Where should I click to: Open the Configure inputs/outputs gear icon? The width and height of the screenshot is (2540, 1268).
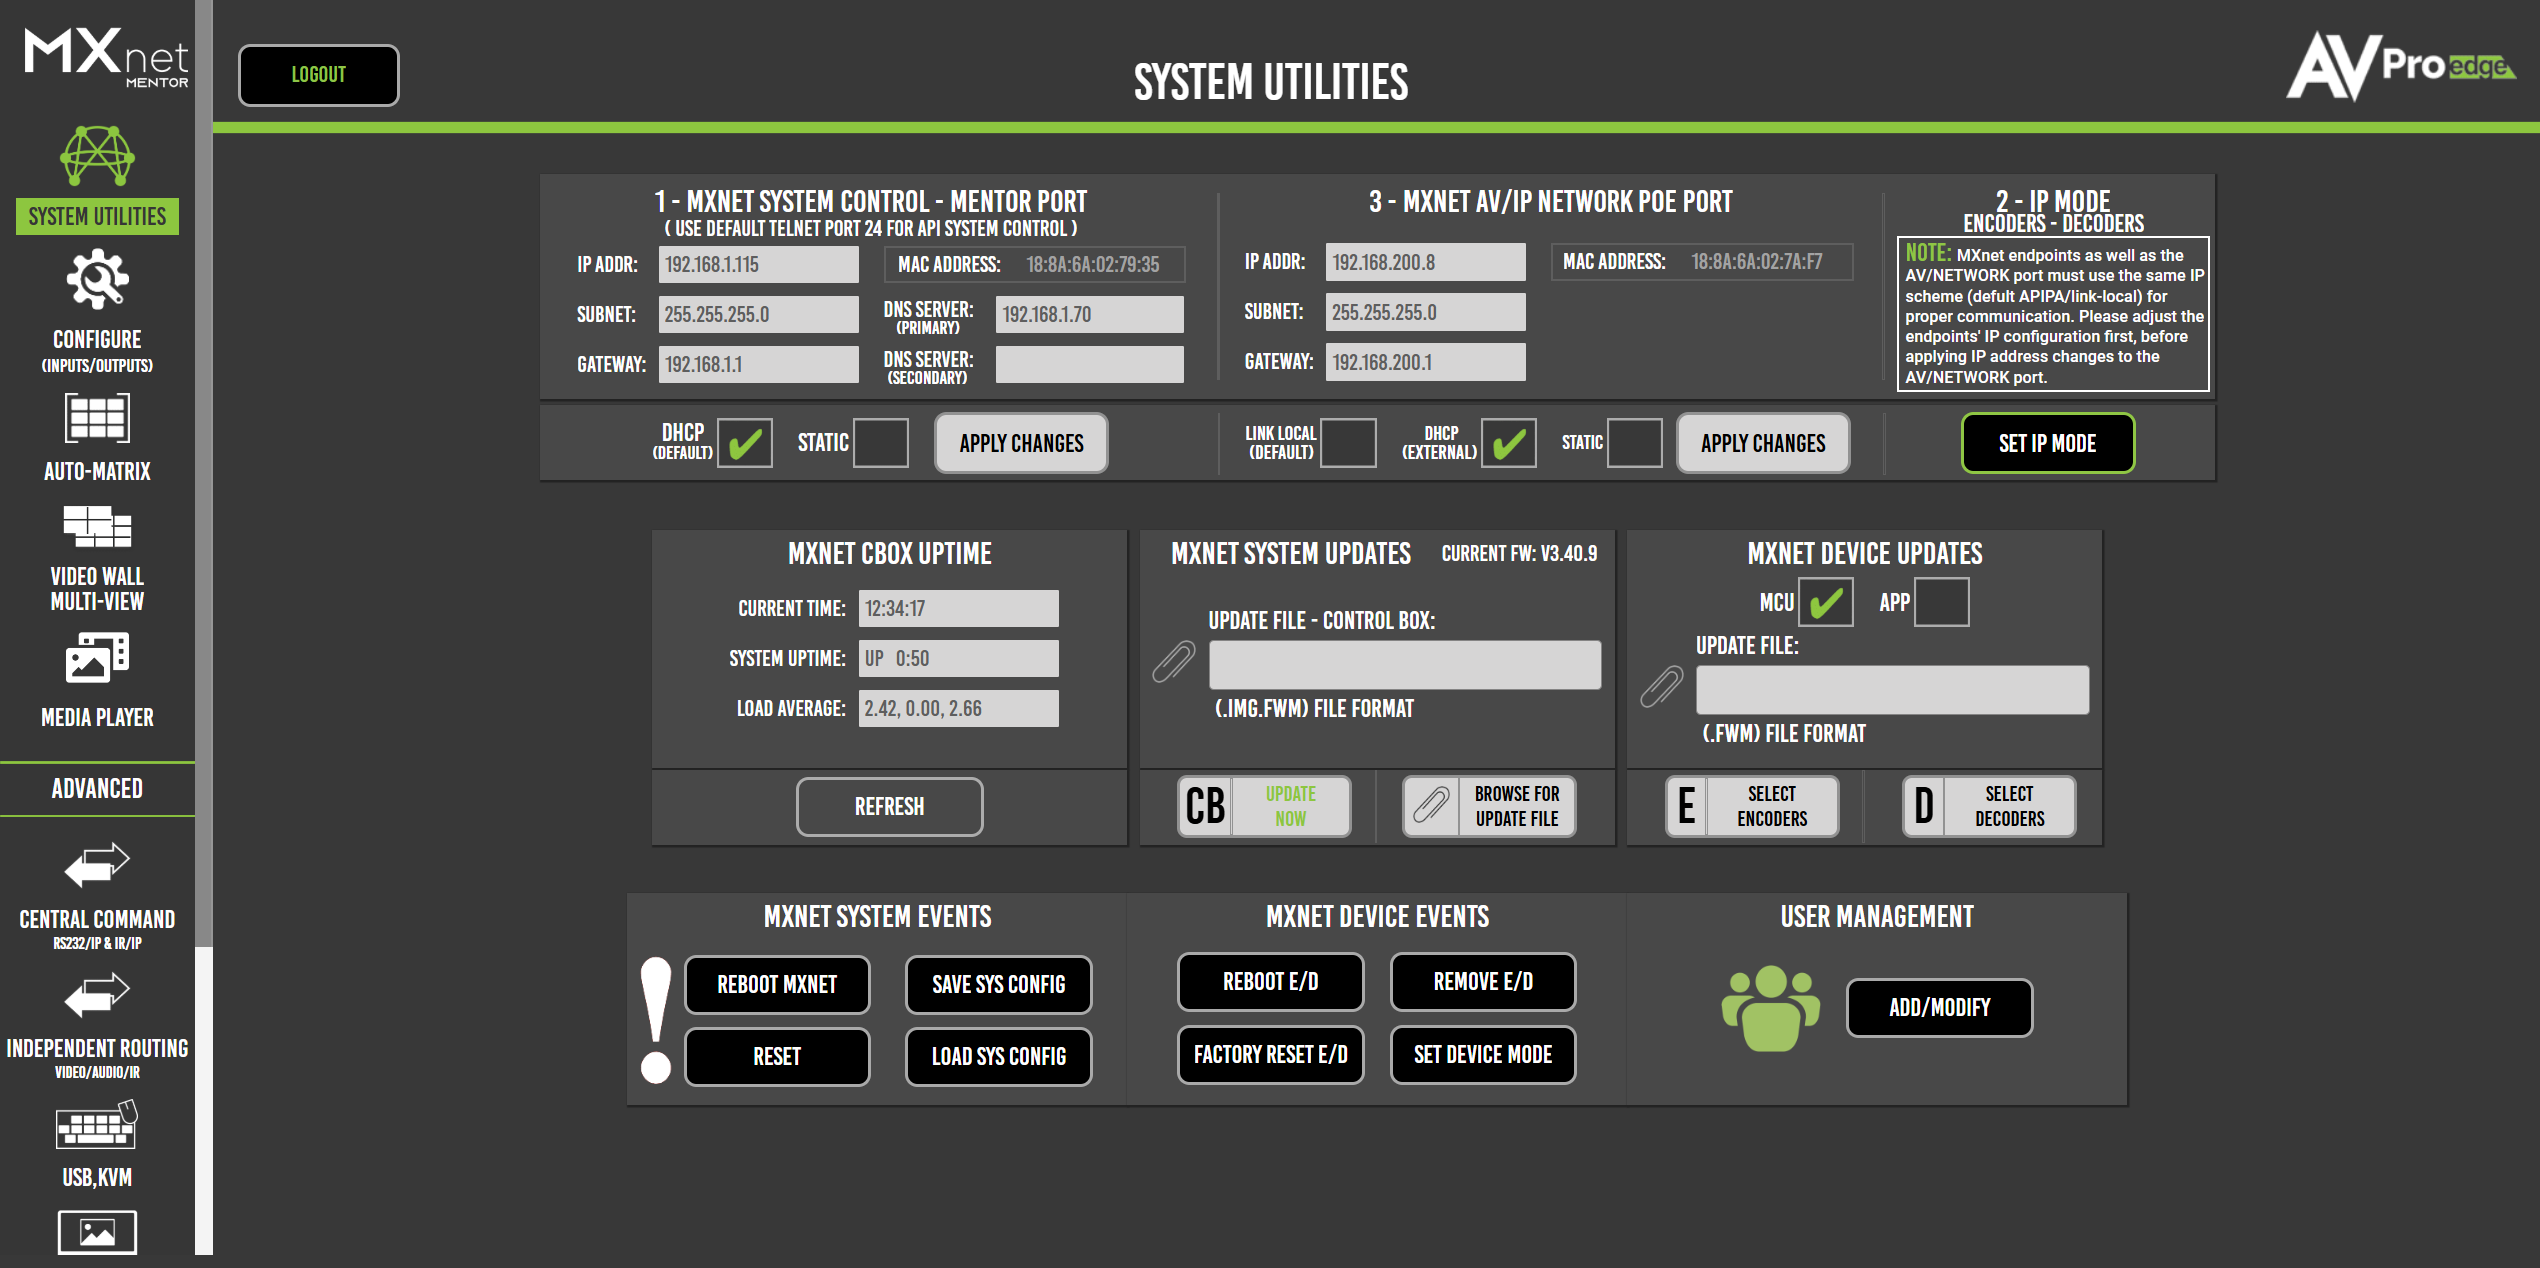(x=97, y=281)
